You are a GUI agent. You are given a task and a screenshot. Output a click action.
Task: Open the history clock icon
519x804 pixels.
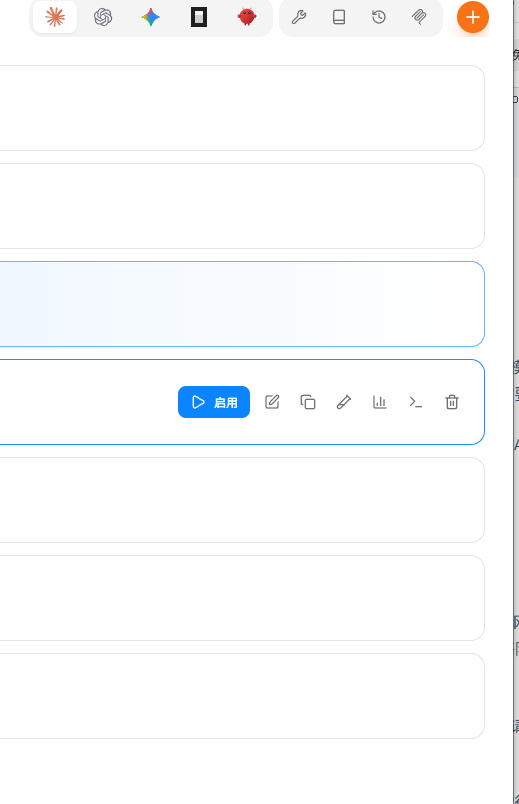(379, 17)
